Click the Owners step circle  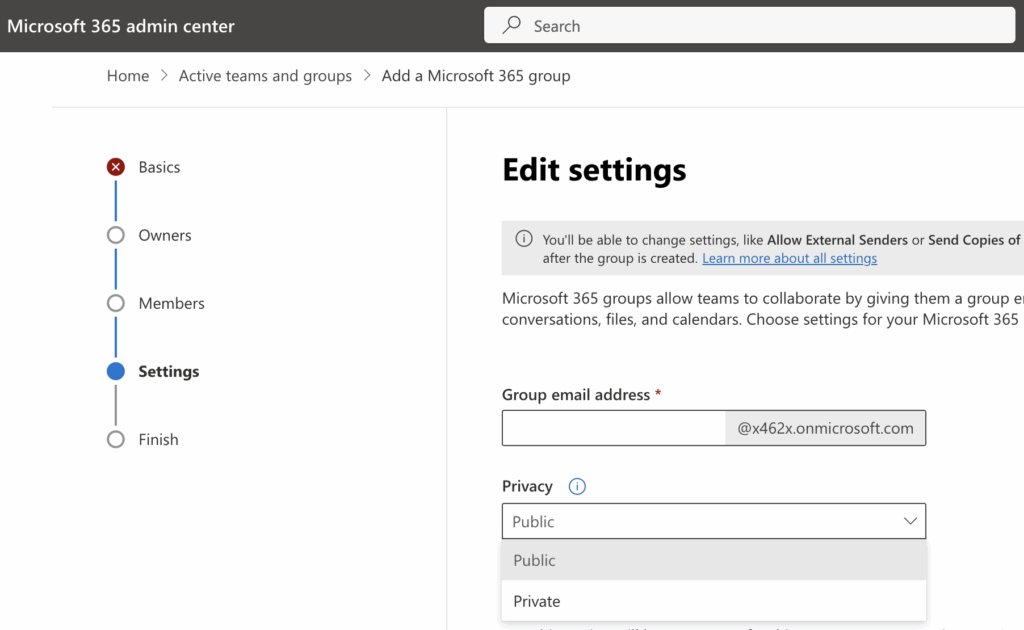[x=117, y=235]
